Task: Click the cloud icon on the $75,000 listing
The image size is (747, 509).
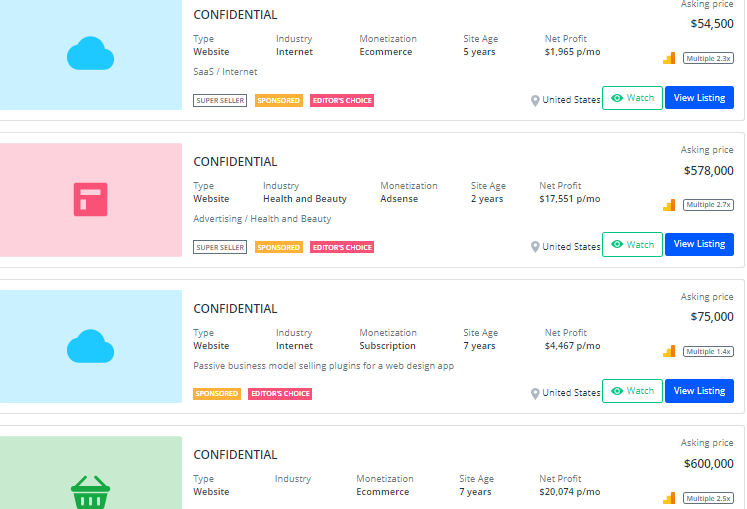Action: (x=91, y=346)
